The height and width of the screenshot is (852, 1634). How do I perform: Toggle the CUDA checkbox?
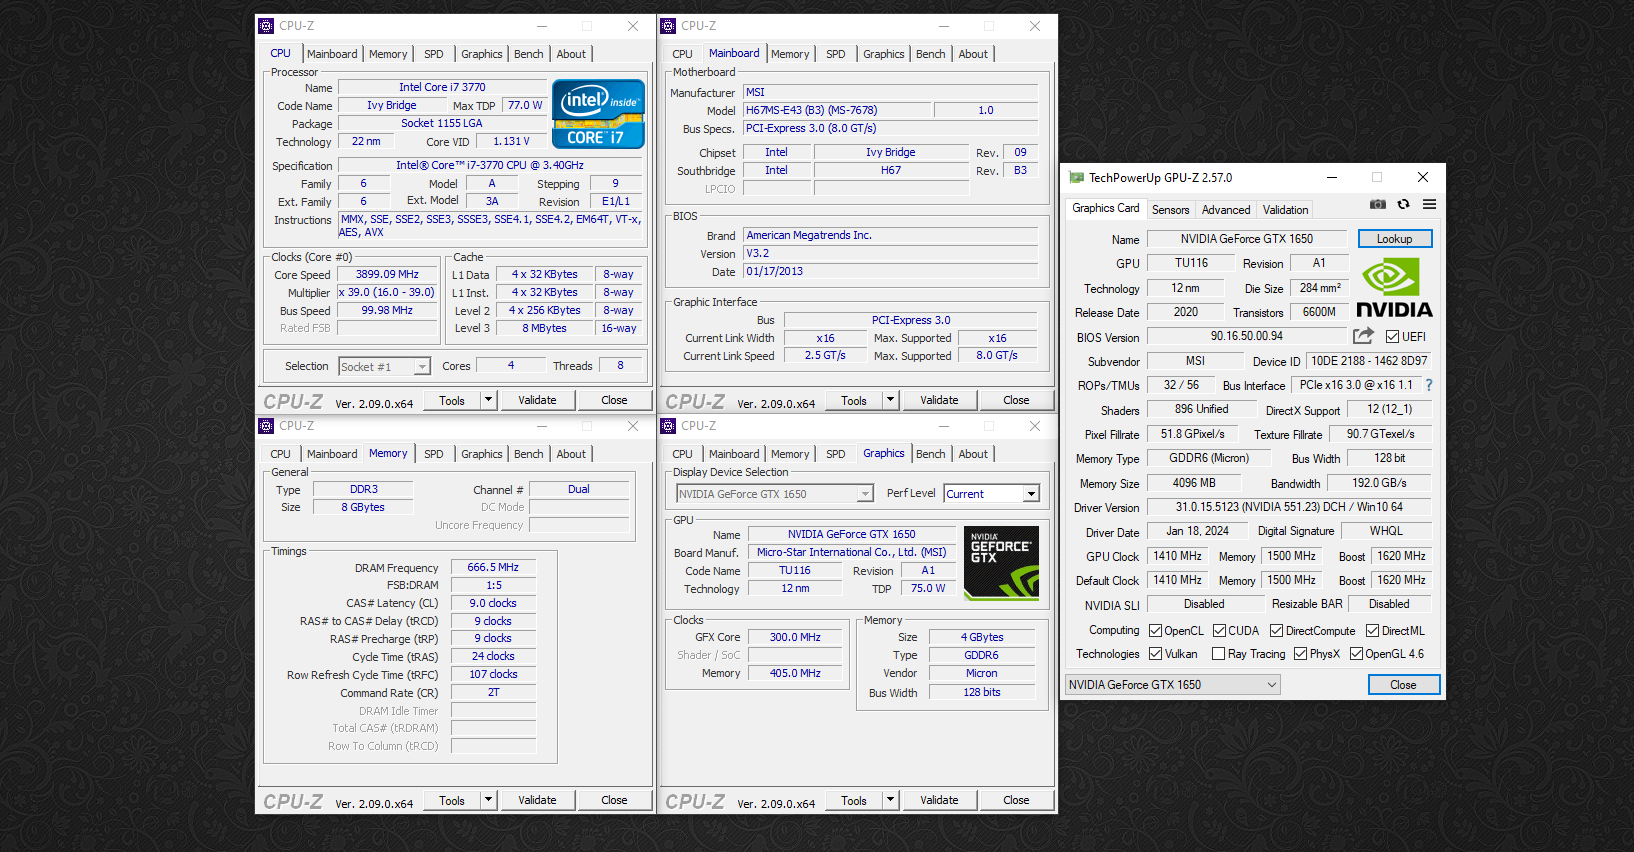1219,631
